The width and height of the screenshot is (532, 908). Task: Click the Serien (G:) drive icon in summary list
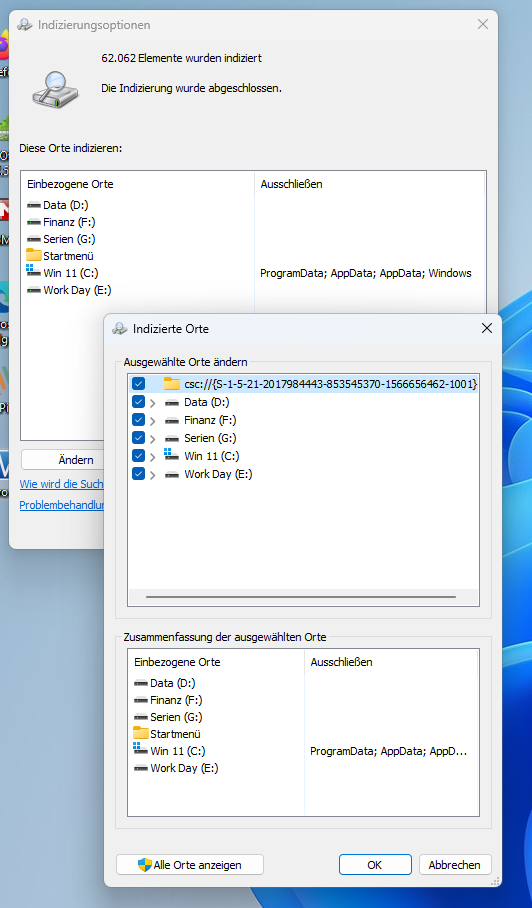141,717
